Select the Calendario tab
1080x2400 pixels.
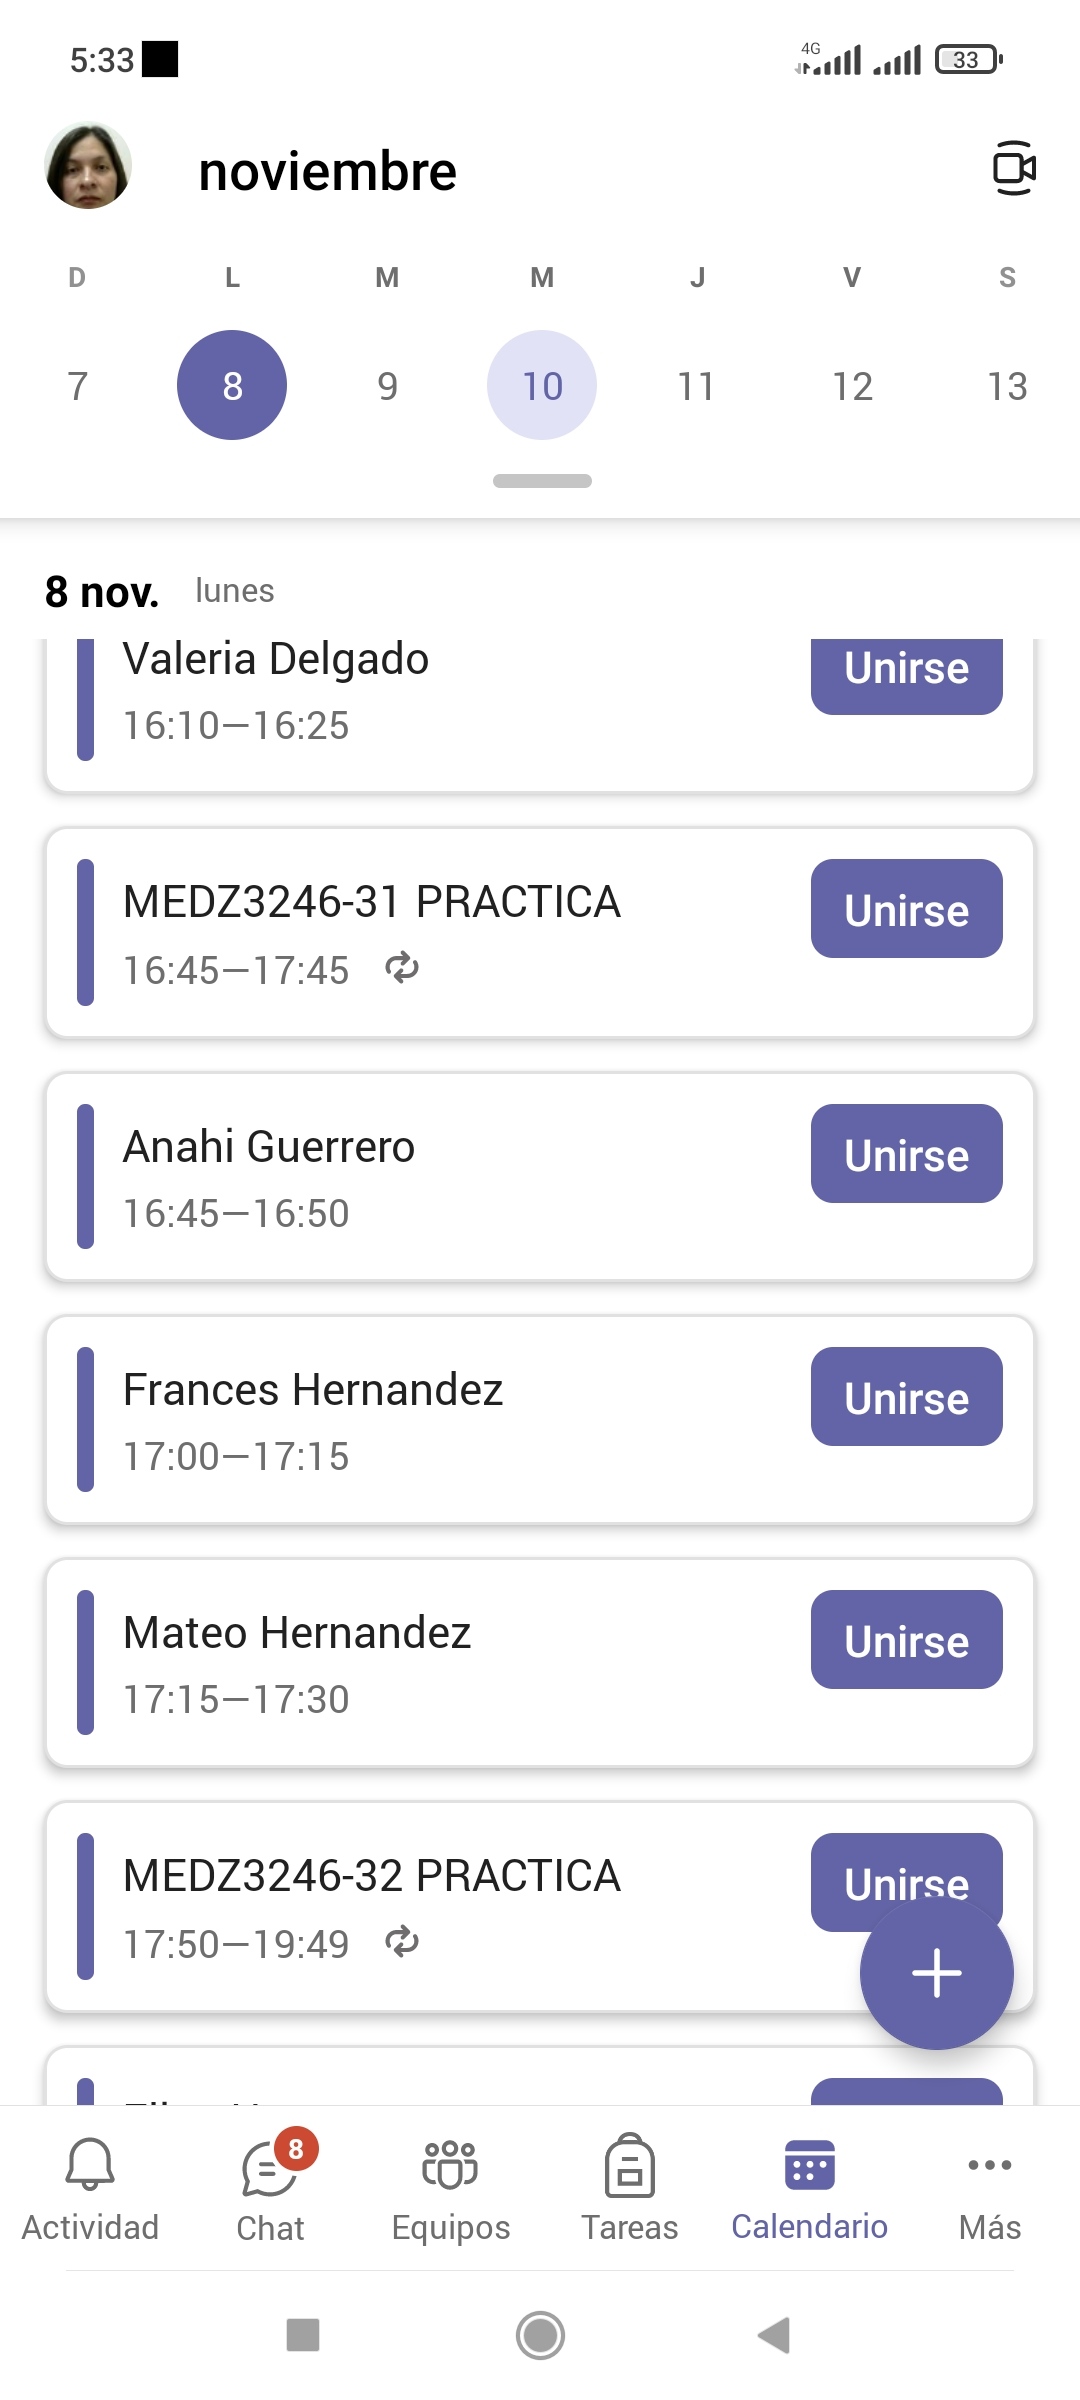click(809, 2187)
